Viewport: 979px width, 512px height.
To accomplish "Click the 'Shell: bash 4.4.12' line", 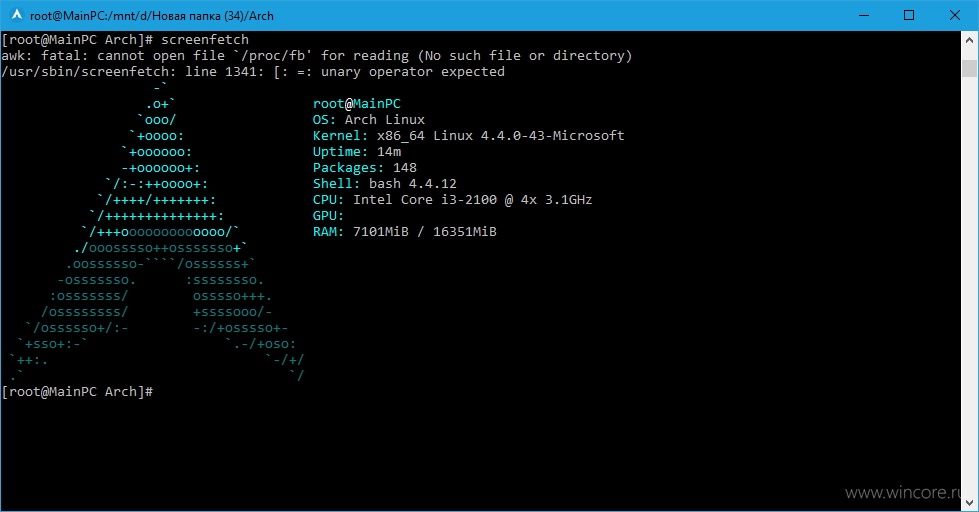I will pos(385,184).
